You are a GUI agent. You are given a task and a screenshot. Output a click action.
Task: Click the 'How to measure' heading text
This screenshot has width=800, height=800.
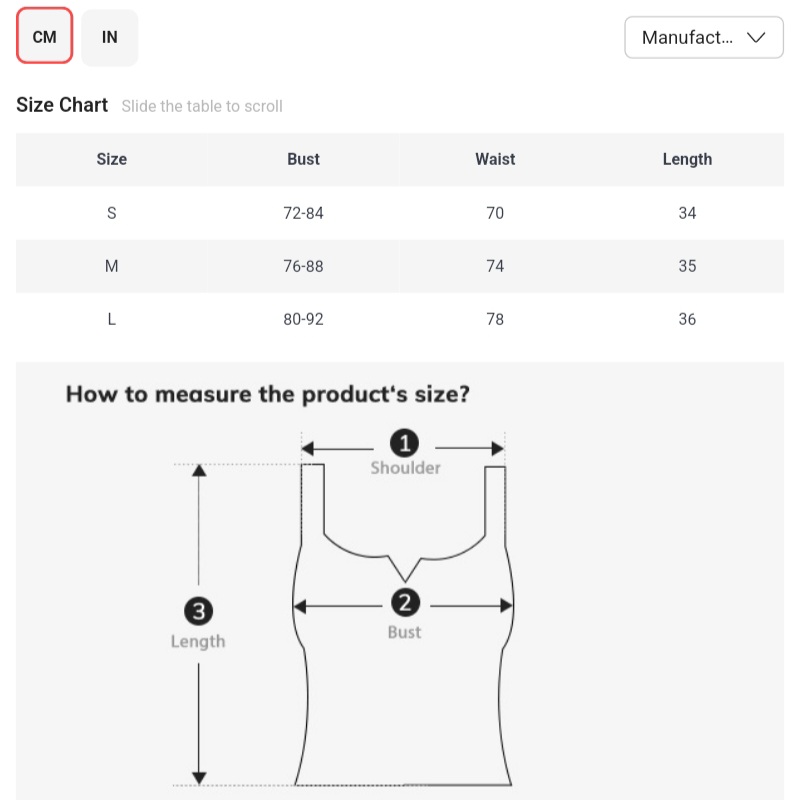point(267,394)
